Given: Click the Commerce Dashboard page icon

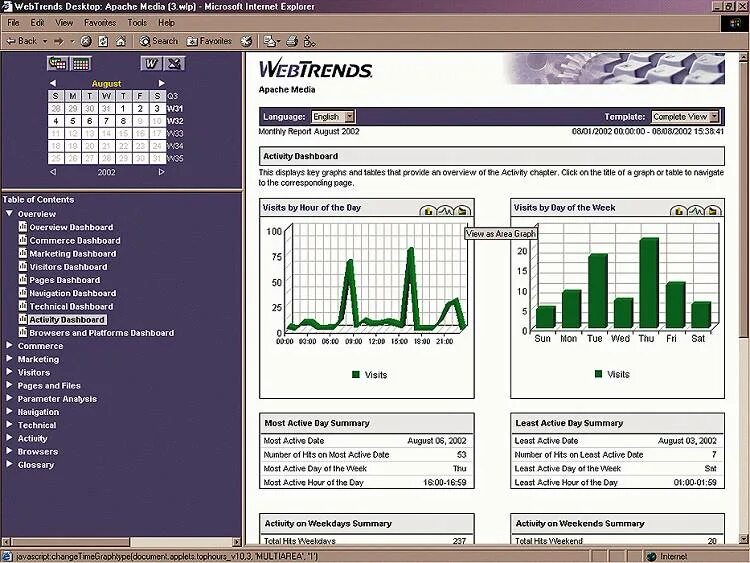Looking at the screenshot, I should pos(22,240).
